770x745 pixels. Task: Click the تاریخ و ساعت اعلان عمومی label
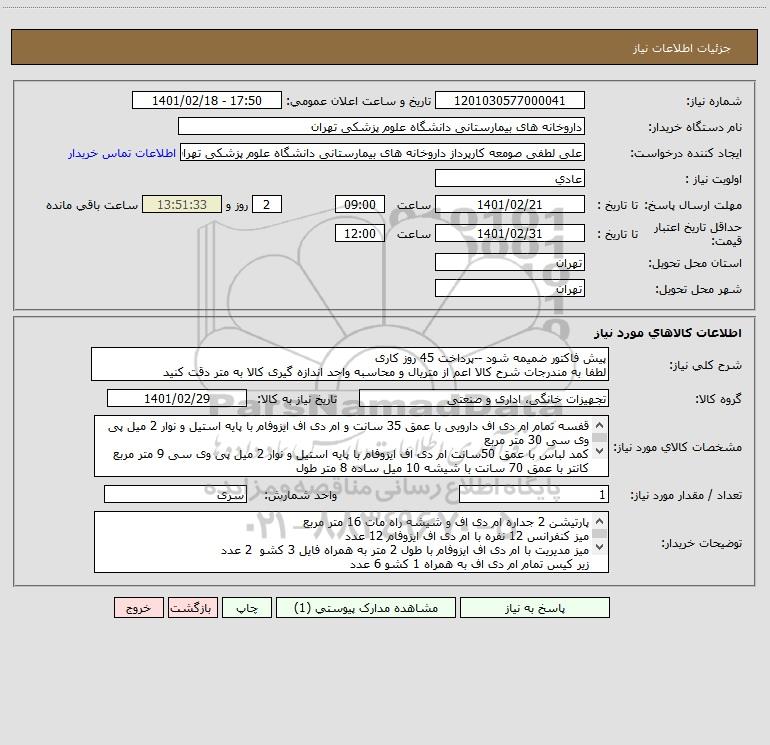tap(358, 101)
